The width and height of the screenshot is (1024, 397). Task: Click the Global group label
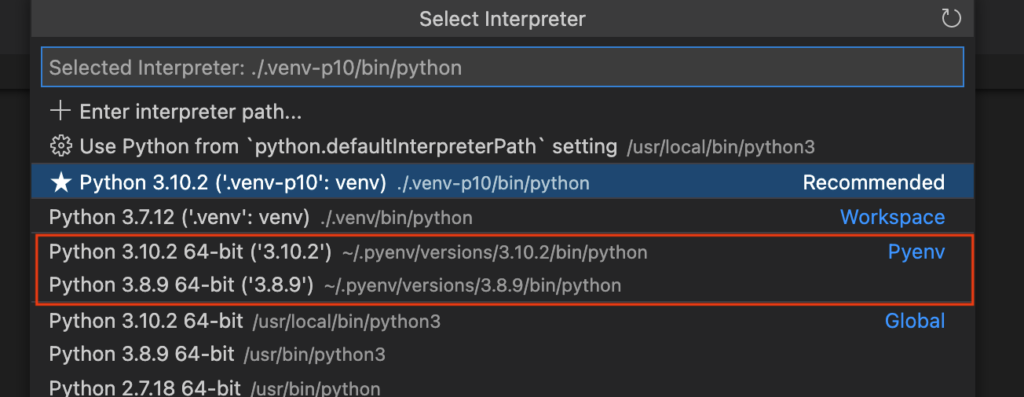coord(915,321)
